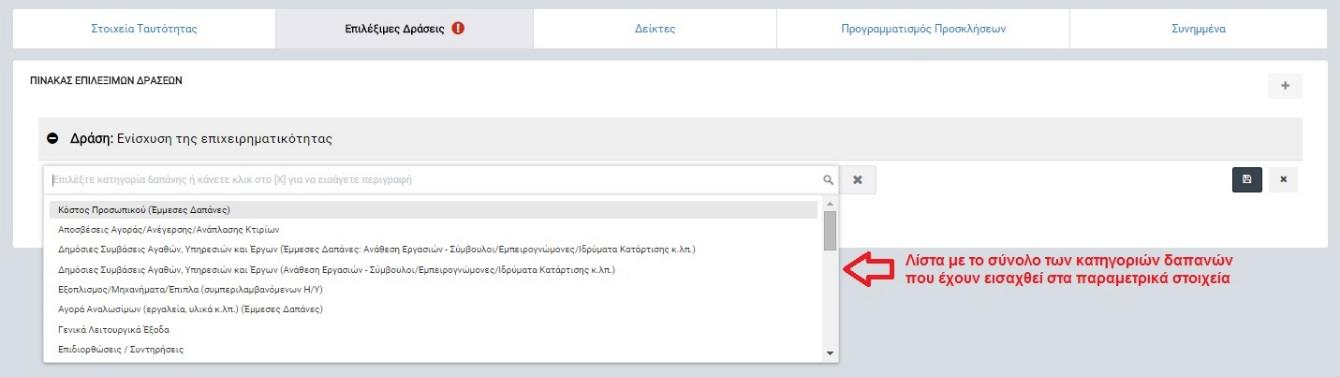
Task: Click the X button next to search field
Action: (x=857, y=180)
